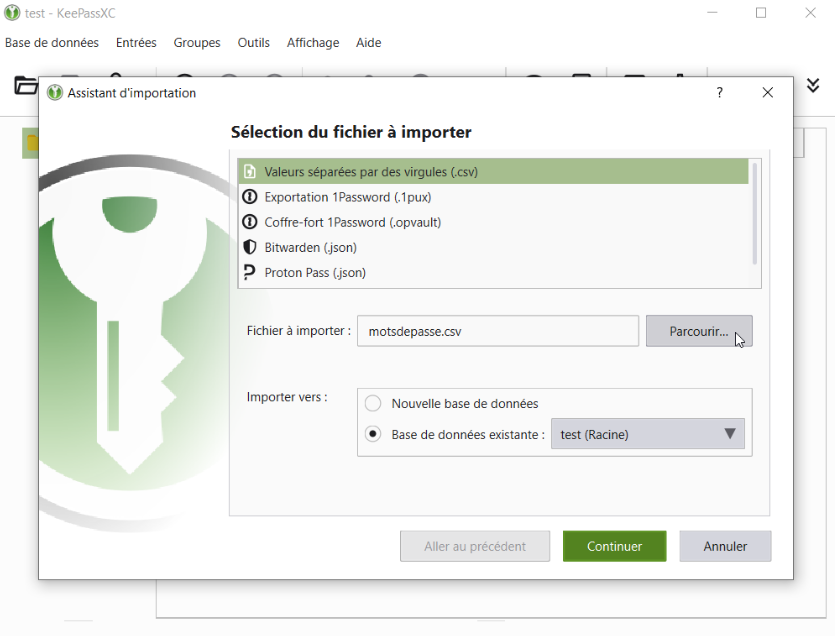Select Valeurs séparées par des virgules (.csv)

click(x=493, y=172)
